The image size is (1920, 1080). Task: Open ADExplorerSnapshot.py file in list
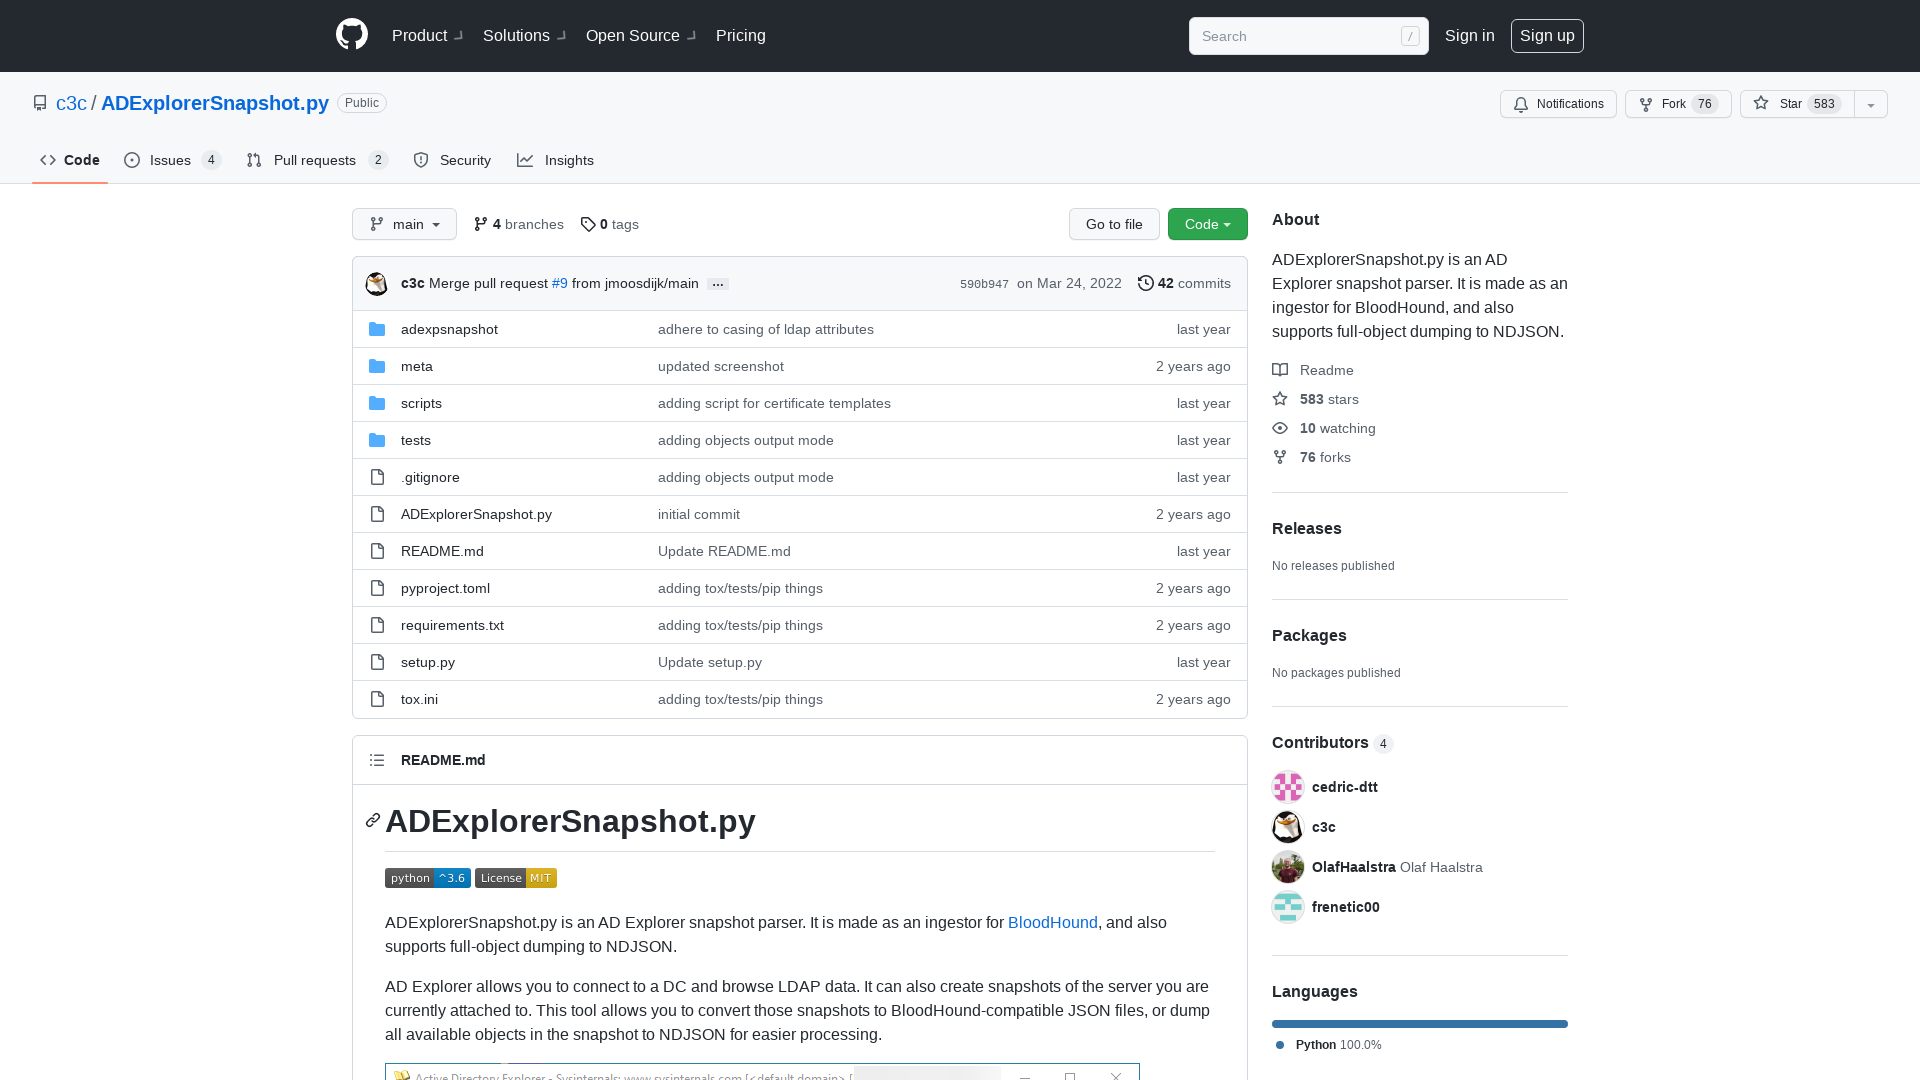[x=476, y=514]
